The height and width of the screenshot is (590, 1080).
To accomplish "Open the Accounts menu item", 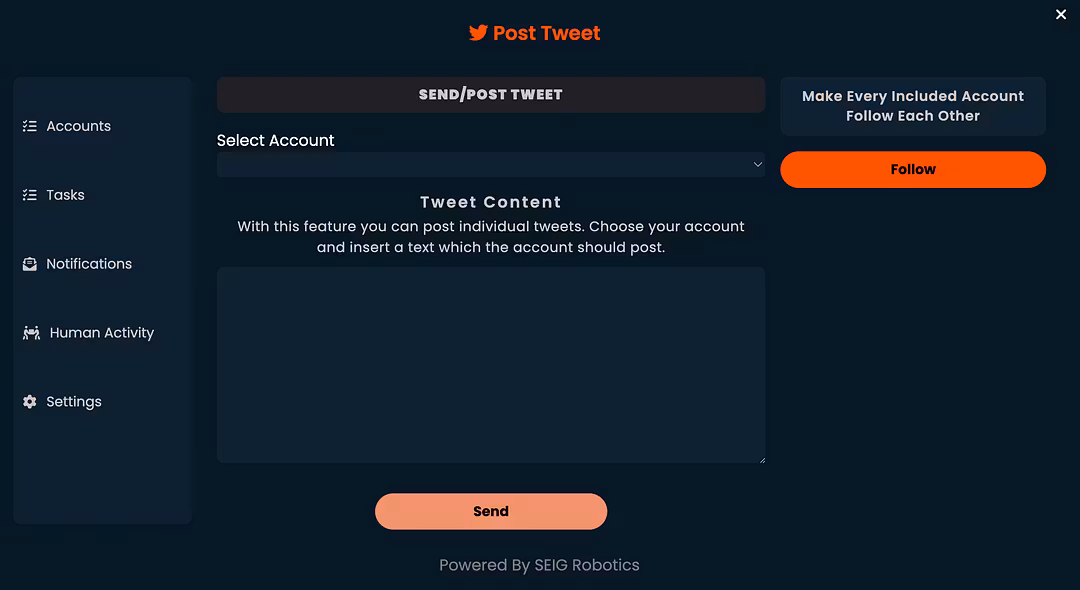I will click(79, 126).
